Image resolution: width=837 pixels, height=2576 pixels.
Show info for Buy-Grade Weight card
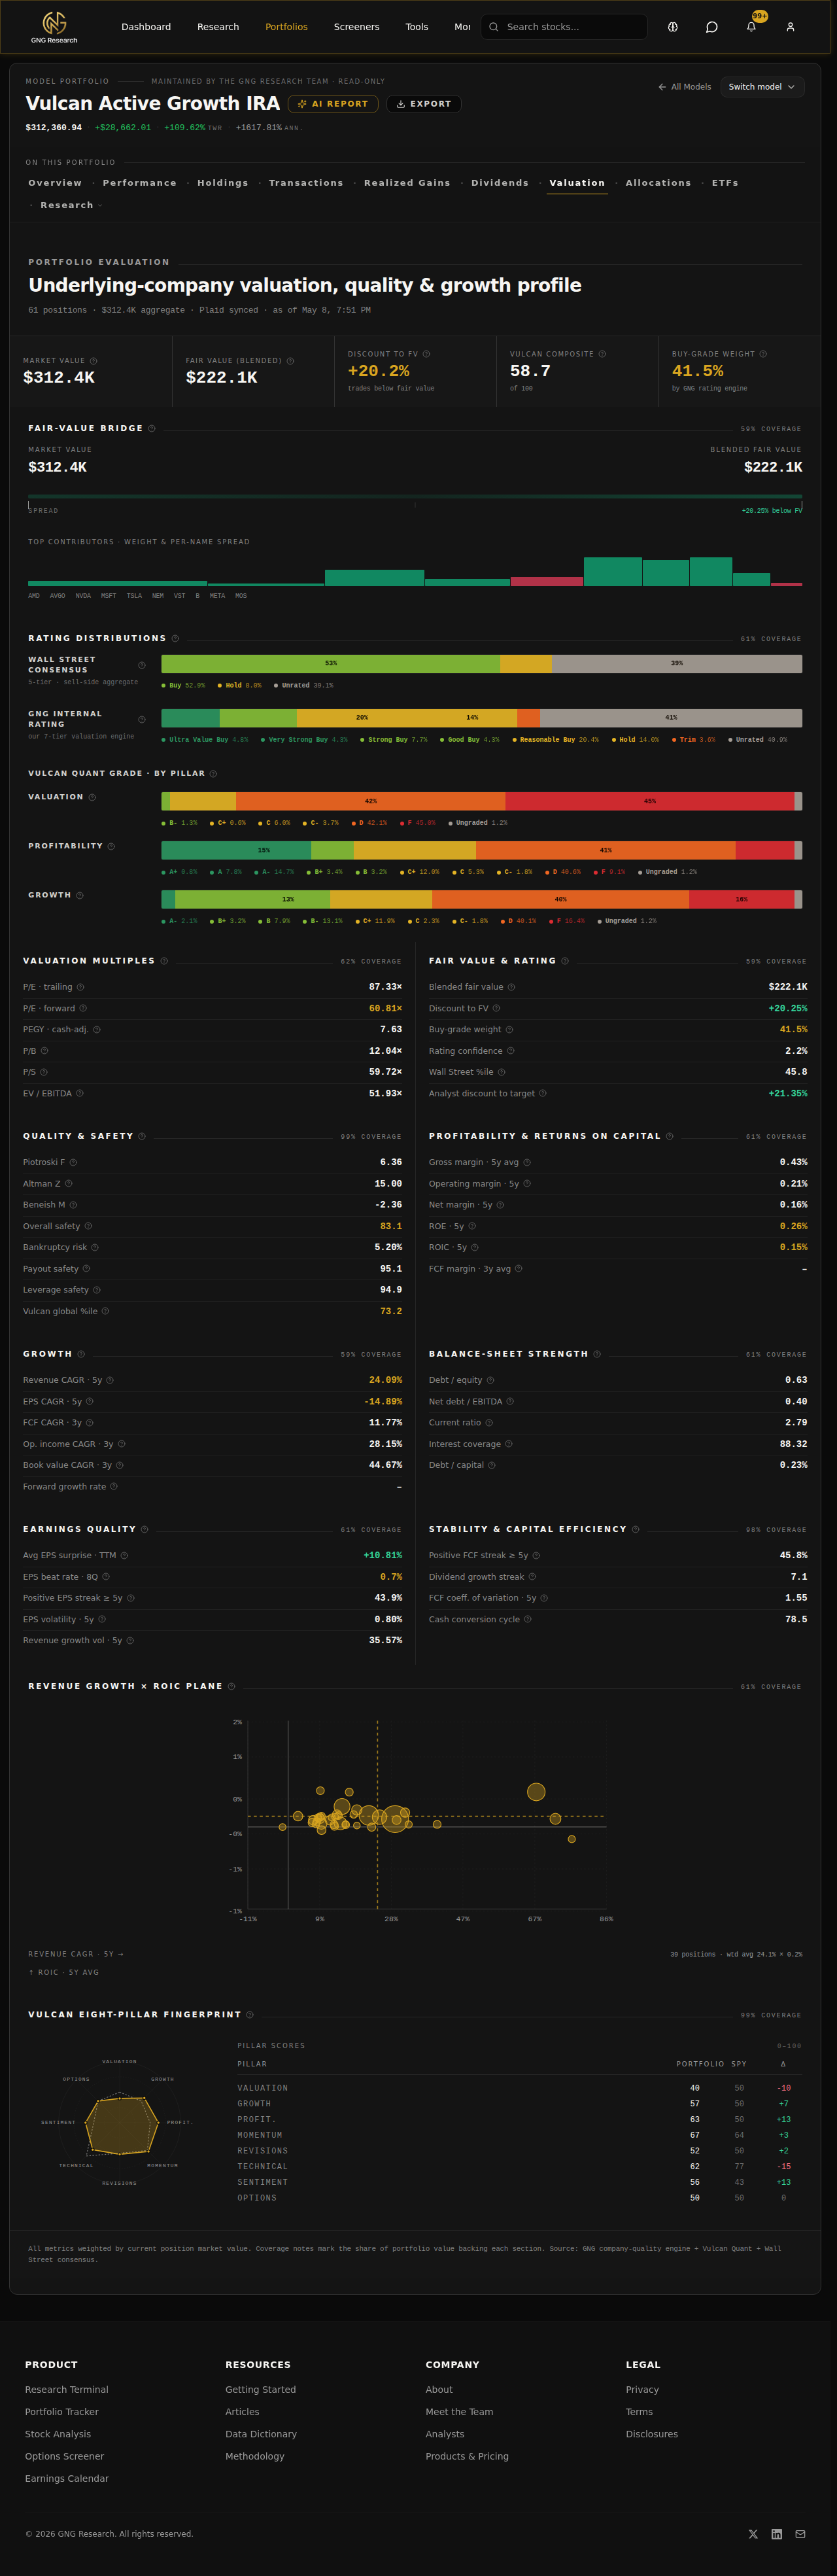763,354
